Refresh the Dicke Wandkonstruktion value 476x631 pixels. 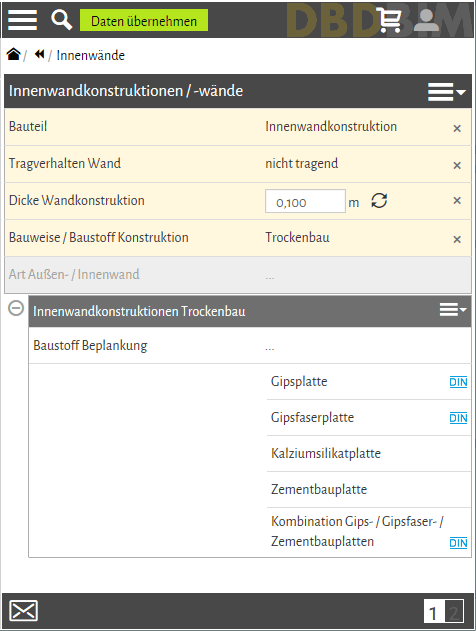click(x=379, y=200)
